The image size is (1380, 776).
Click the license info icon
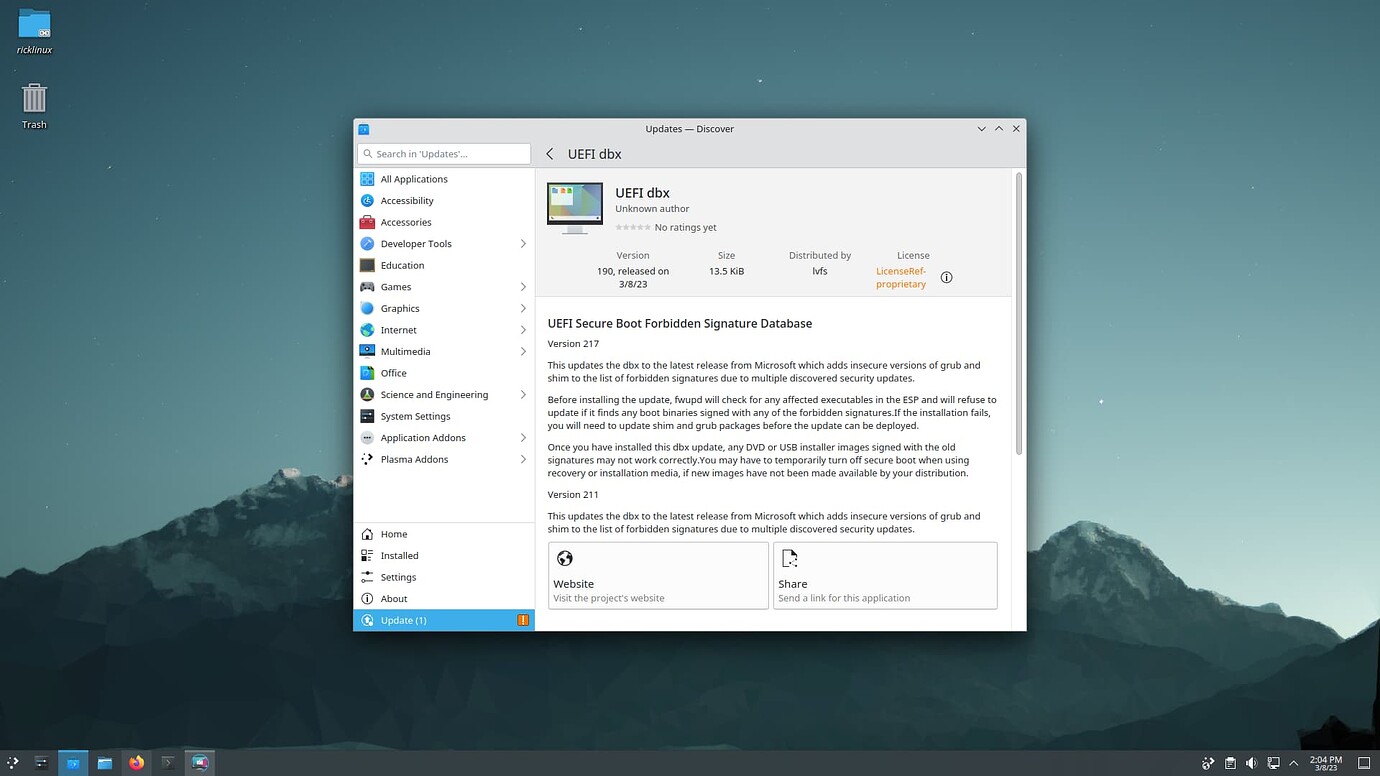coord(946,277)
